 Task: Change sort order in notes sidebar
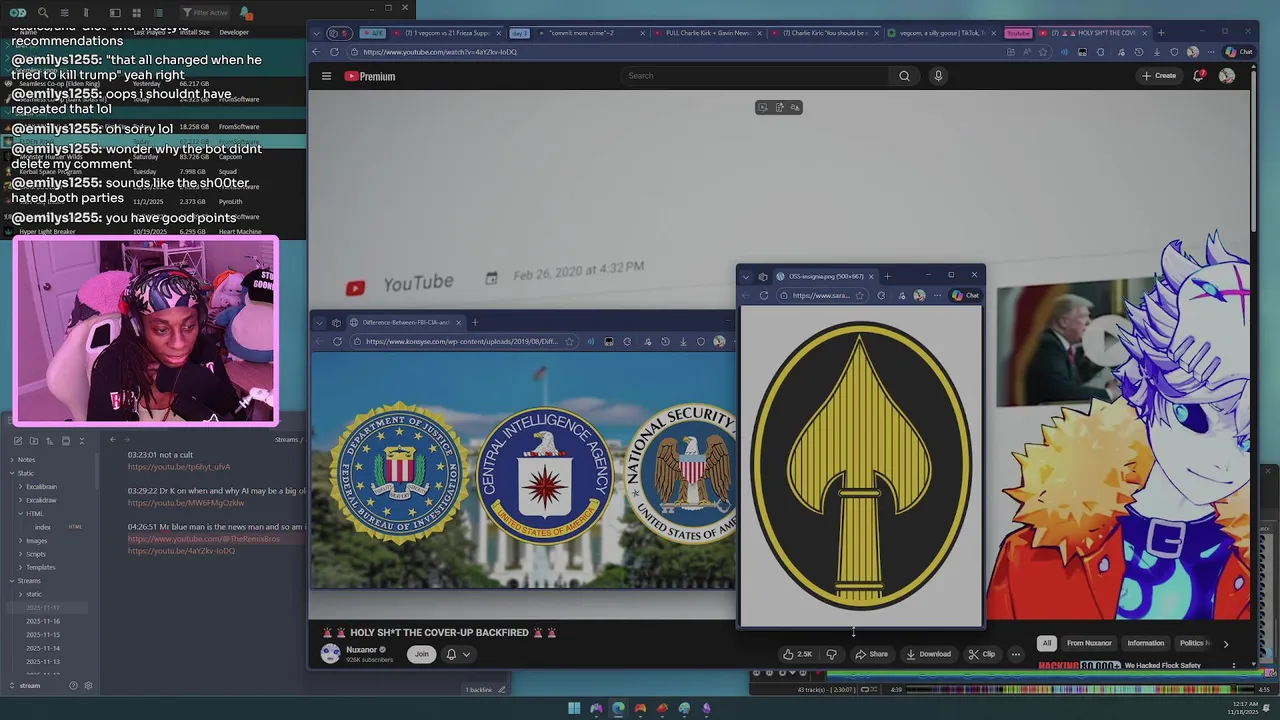(x=50, y=441)
